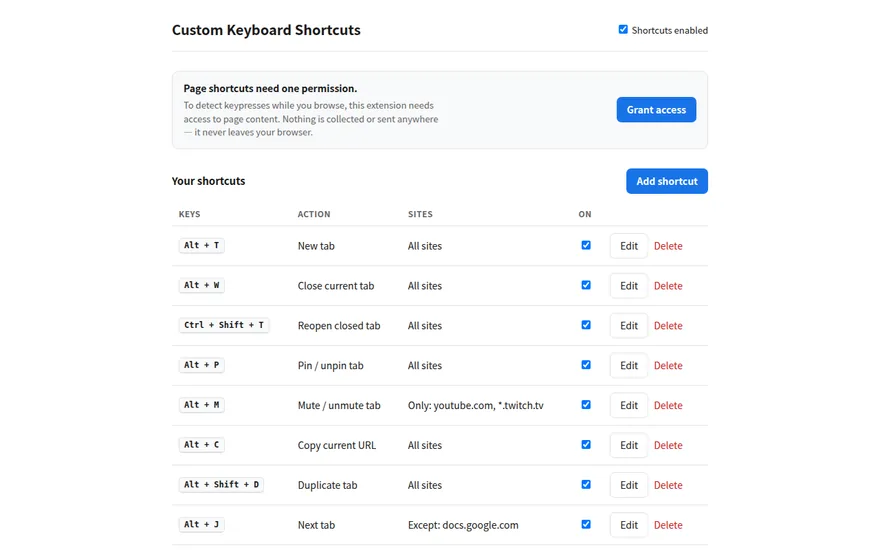The image size is (880, 550).
Task: Toggle the Duplicate tab checkbox
Action: 586,484
